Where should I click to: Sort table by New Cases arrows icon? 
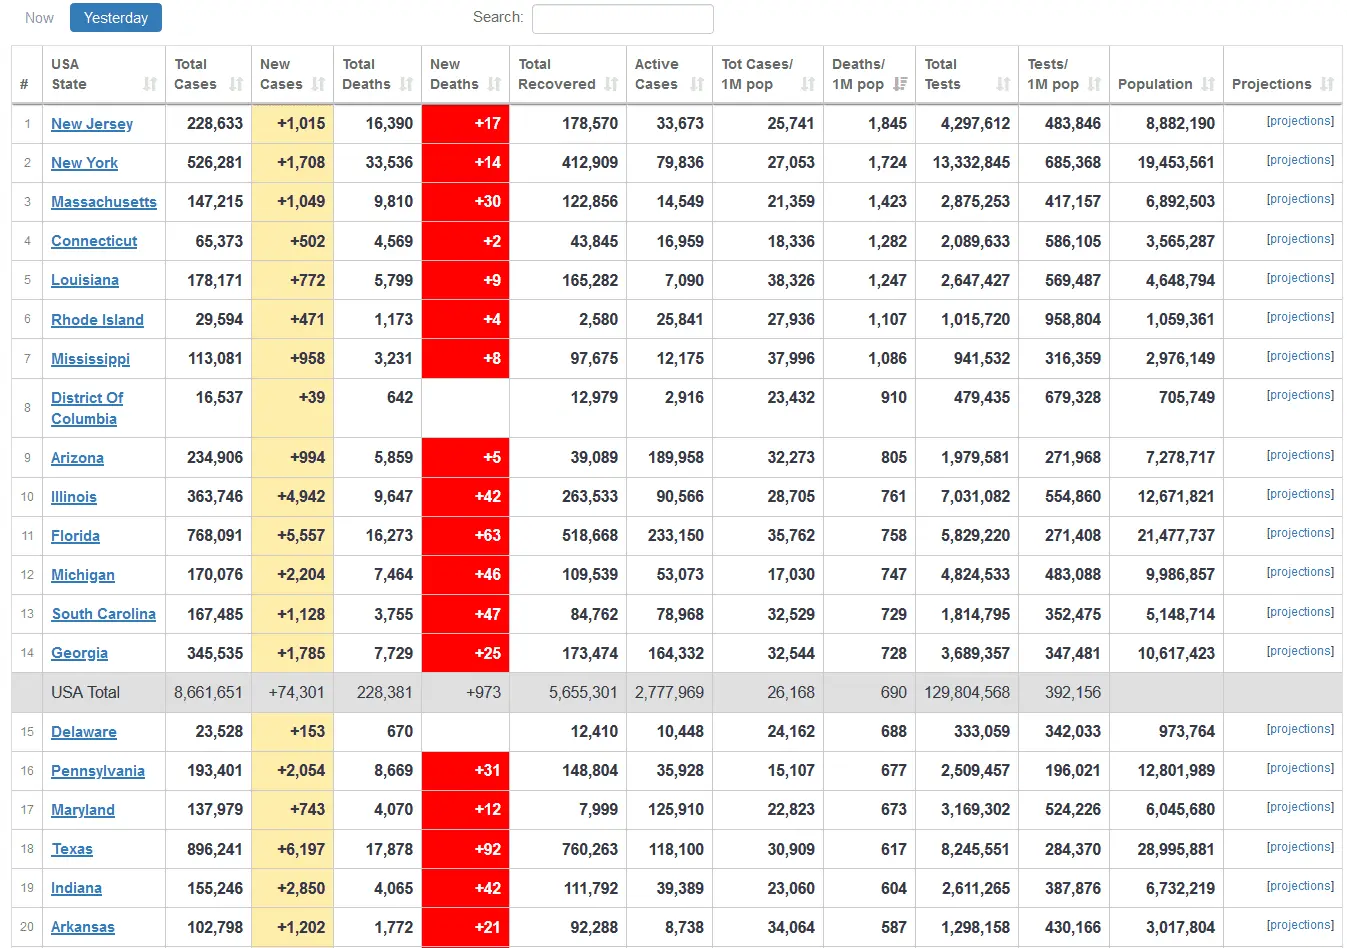coord(318,85)
